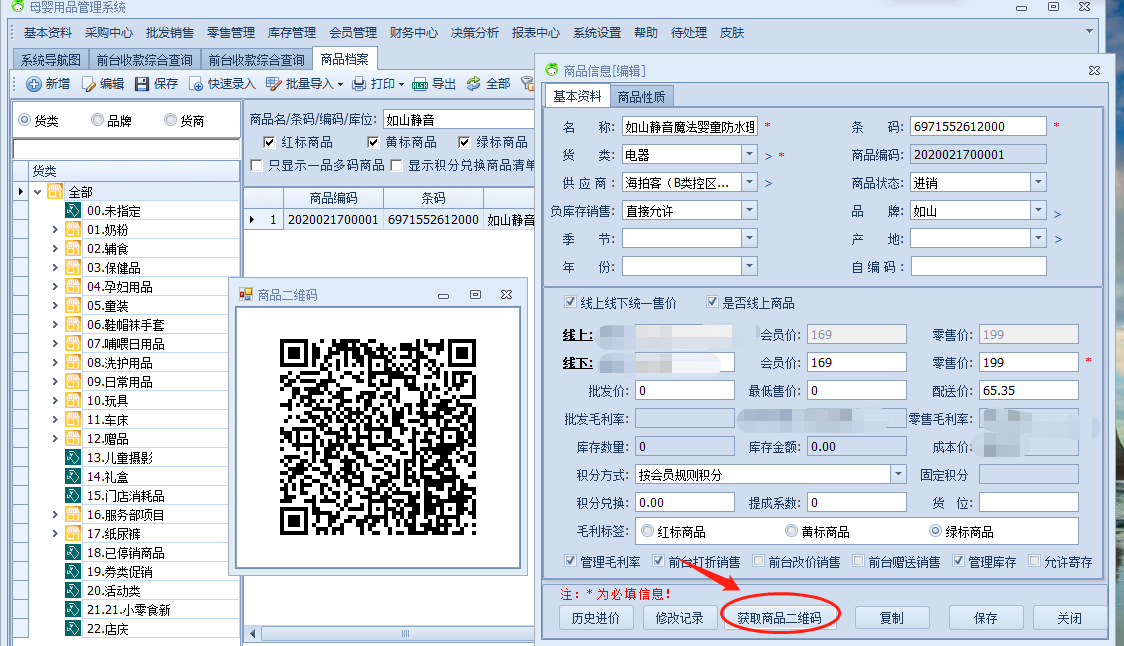The width and height of the screenshot is (1124, 646).
Task: Open the 商品状态 dropdown
Action: (1038, 182)
